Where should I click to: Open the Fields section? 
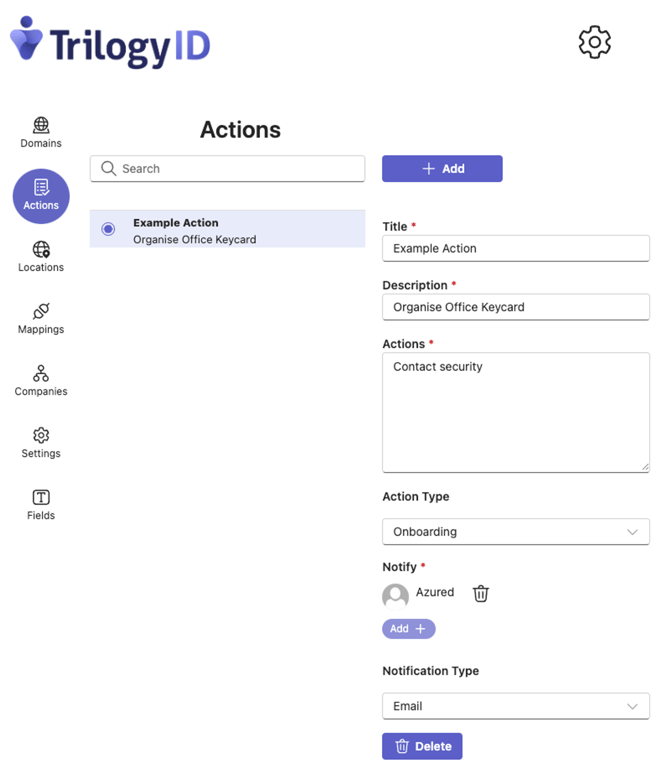pyautogui.click(x=41, y=504)
